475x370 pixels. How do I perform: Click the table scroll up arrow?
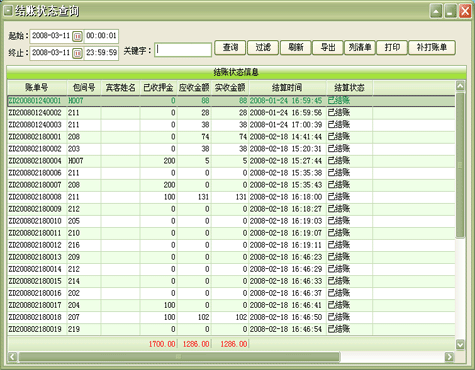pyautogui.click(x=460, y=86)
